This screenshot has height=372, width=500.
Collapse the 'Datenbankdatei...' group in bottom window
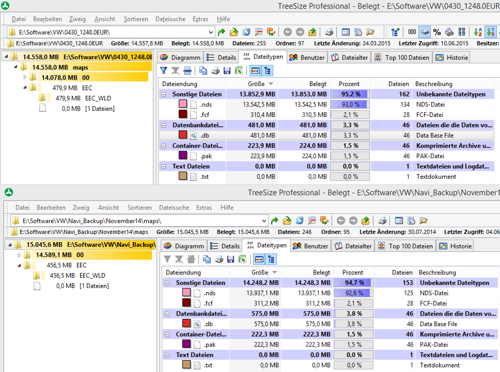[167, 314]
